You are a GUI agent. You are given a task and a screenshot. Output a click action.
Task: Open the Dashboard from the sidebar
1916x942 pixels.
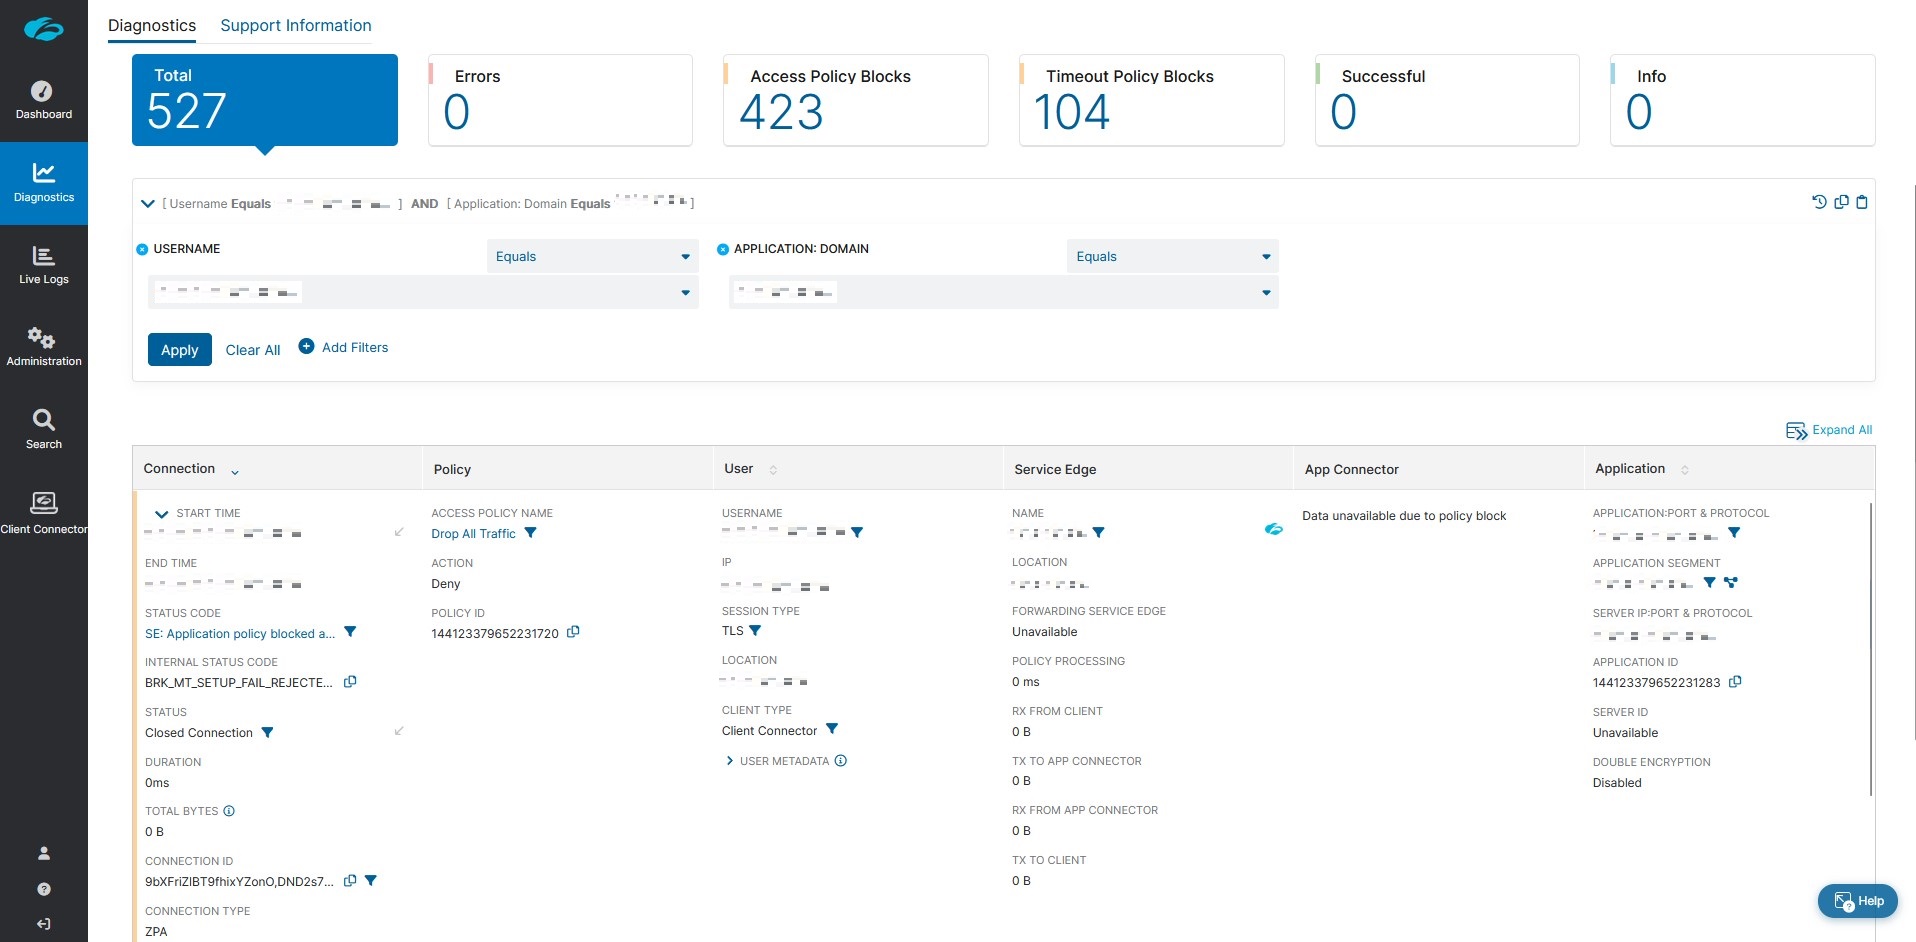point(43,100)
